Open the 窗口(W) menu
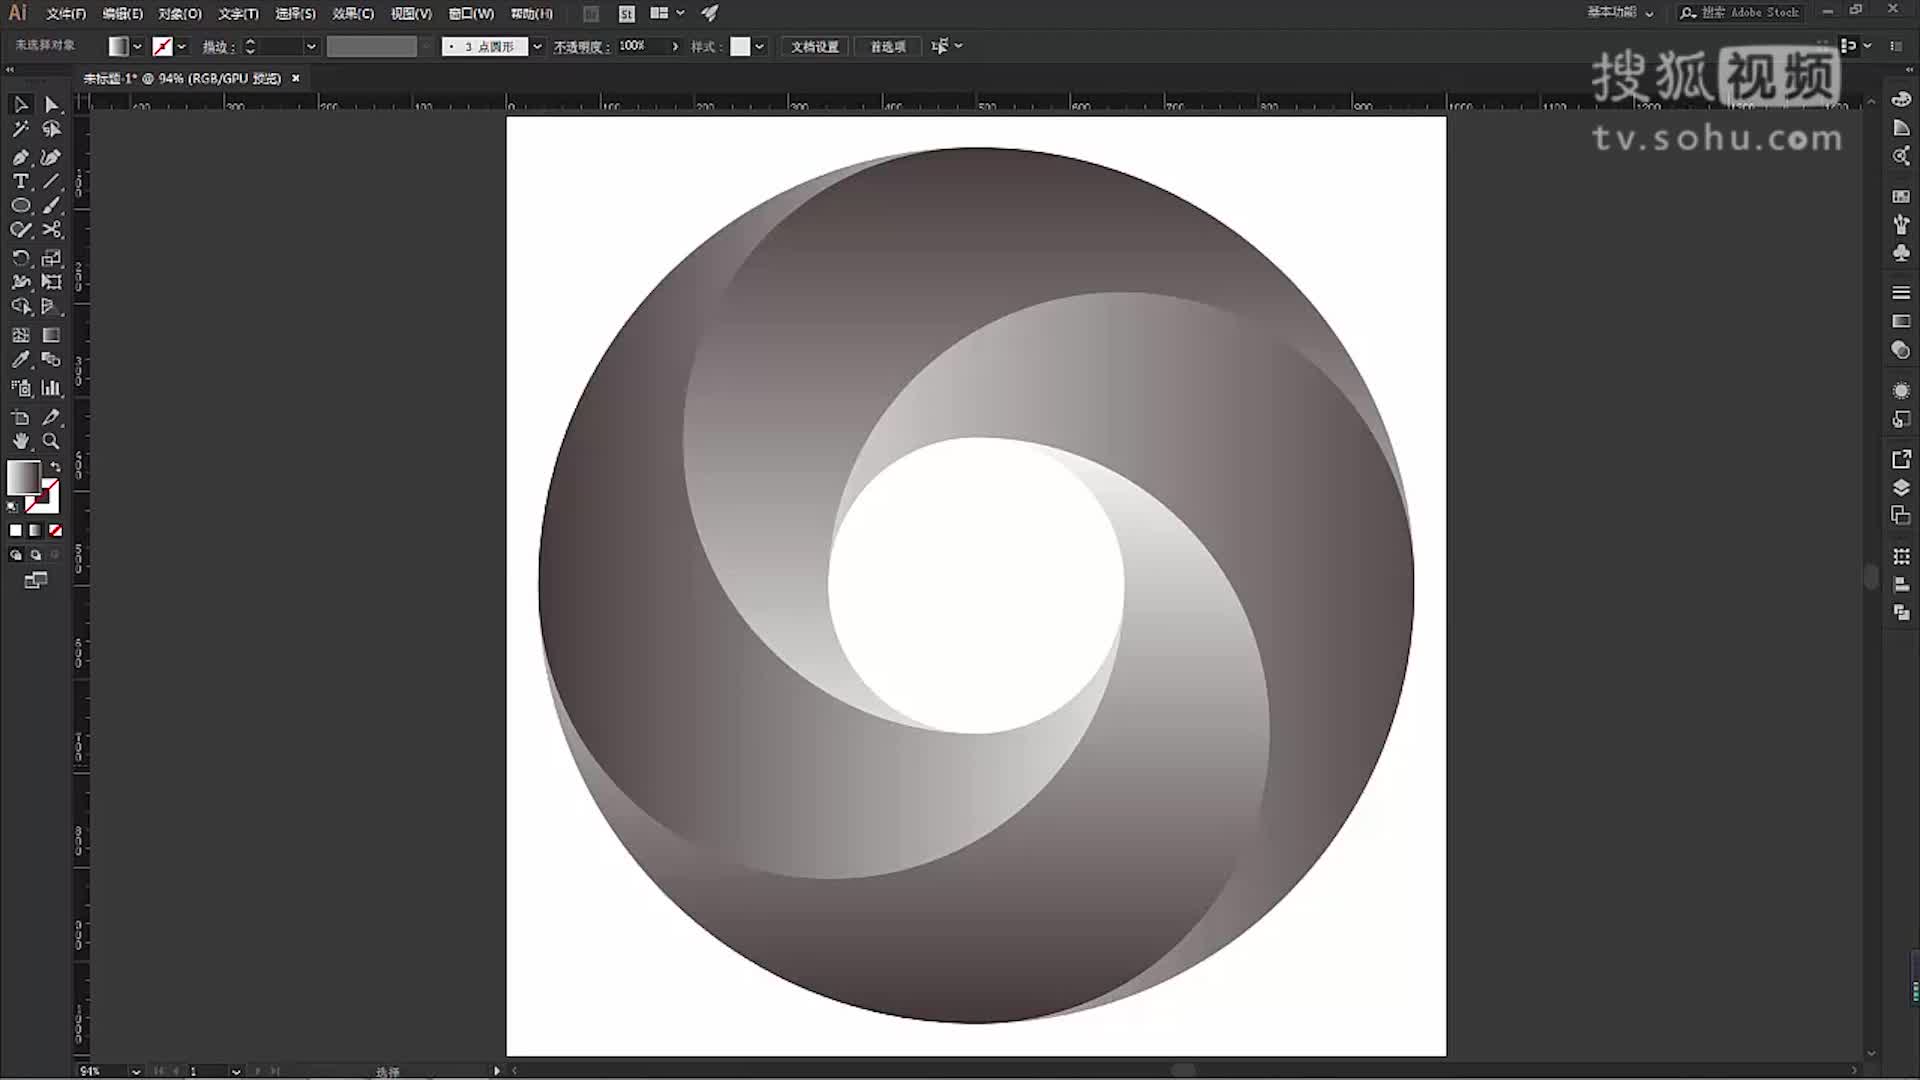Image resolution: width=1920 pixels, height=1080 pixels. (x=471, y=14)
